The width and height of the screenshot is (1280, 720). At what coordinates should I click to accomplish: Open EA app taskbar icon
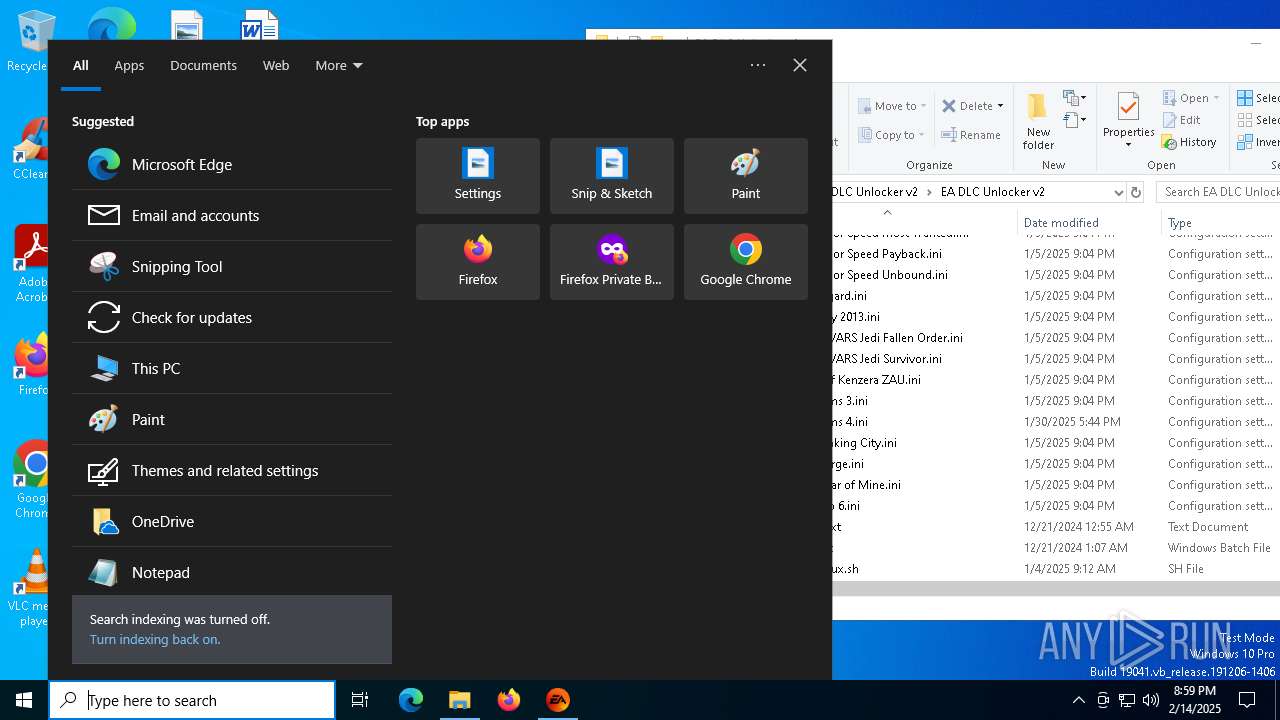(x=558, y=700)
